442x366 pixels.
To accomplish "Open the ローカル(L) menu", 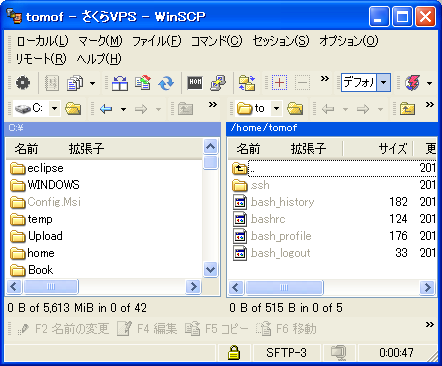I will 42,41.
